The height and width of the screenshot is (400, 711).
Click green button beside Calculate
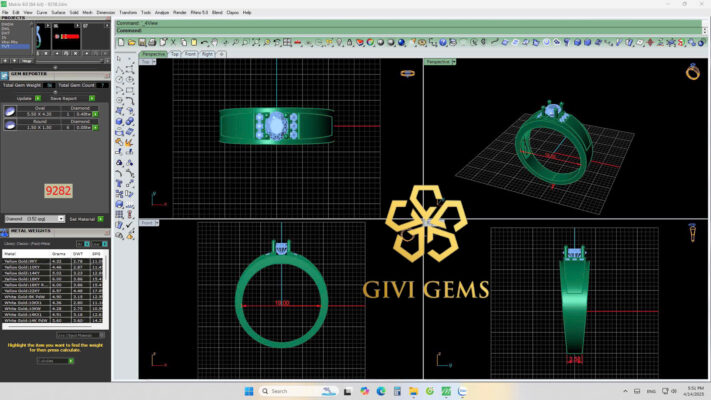tap(71, 361)
